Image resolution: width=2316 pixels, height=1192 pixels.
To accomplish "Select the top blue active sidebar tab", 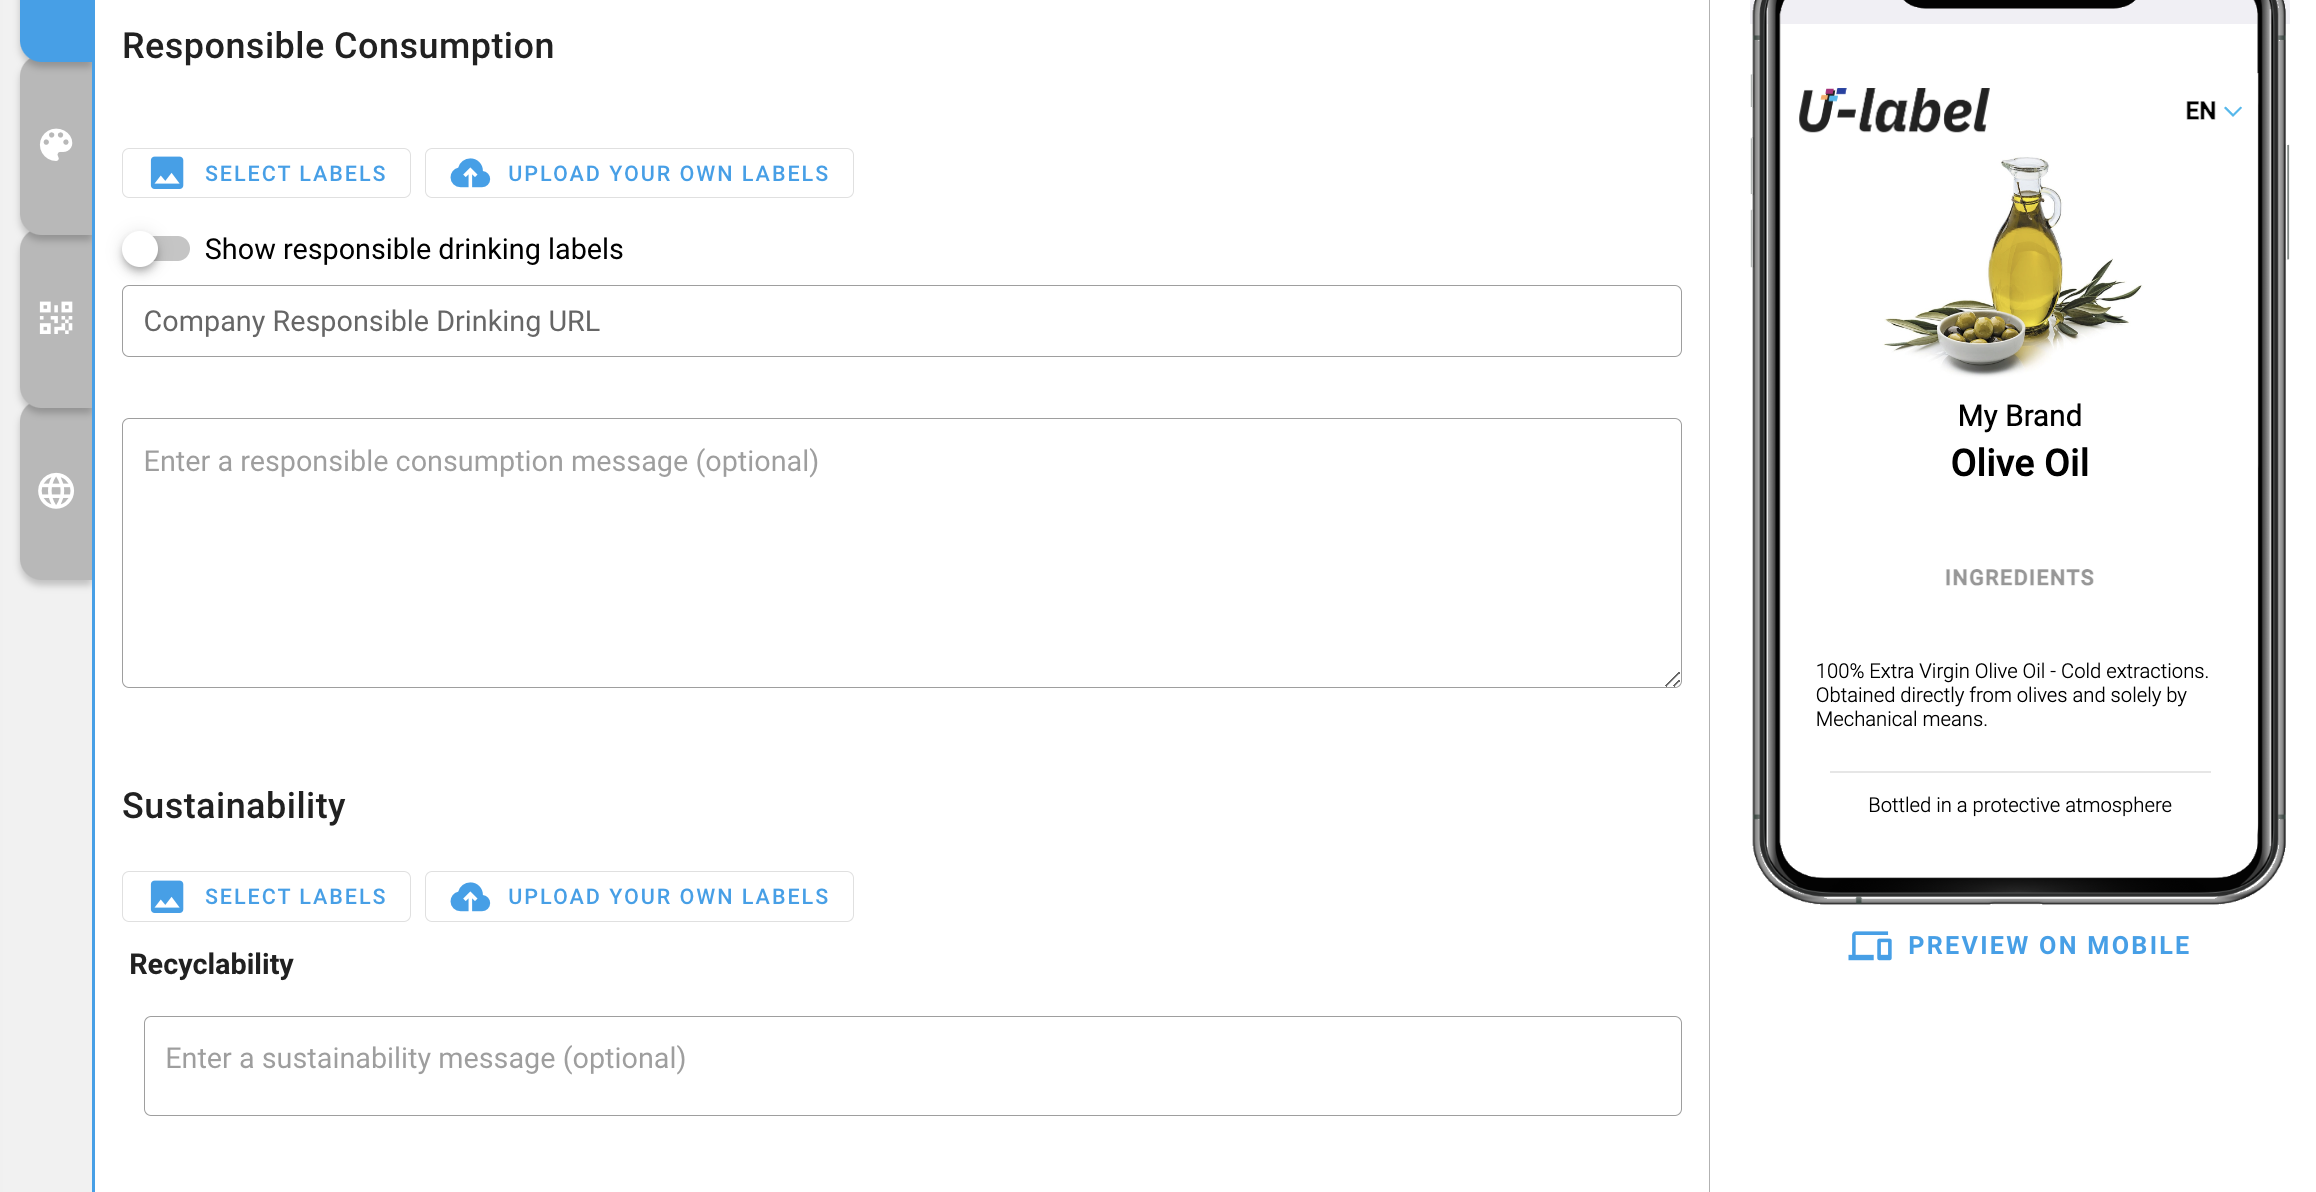I will point(57,28).
